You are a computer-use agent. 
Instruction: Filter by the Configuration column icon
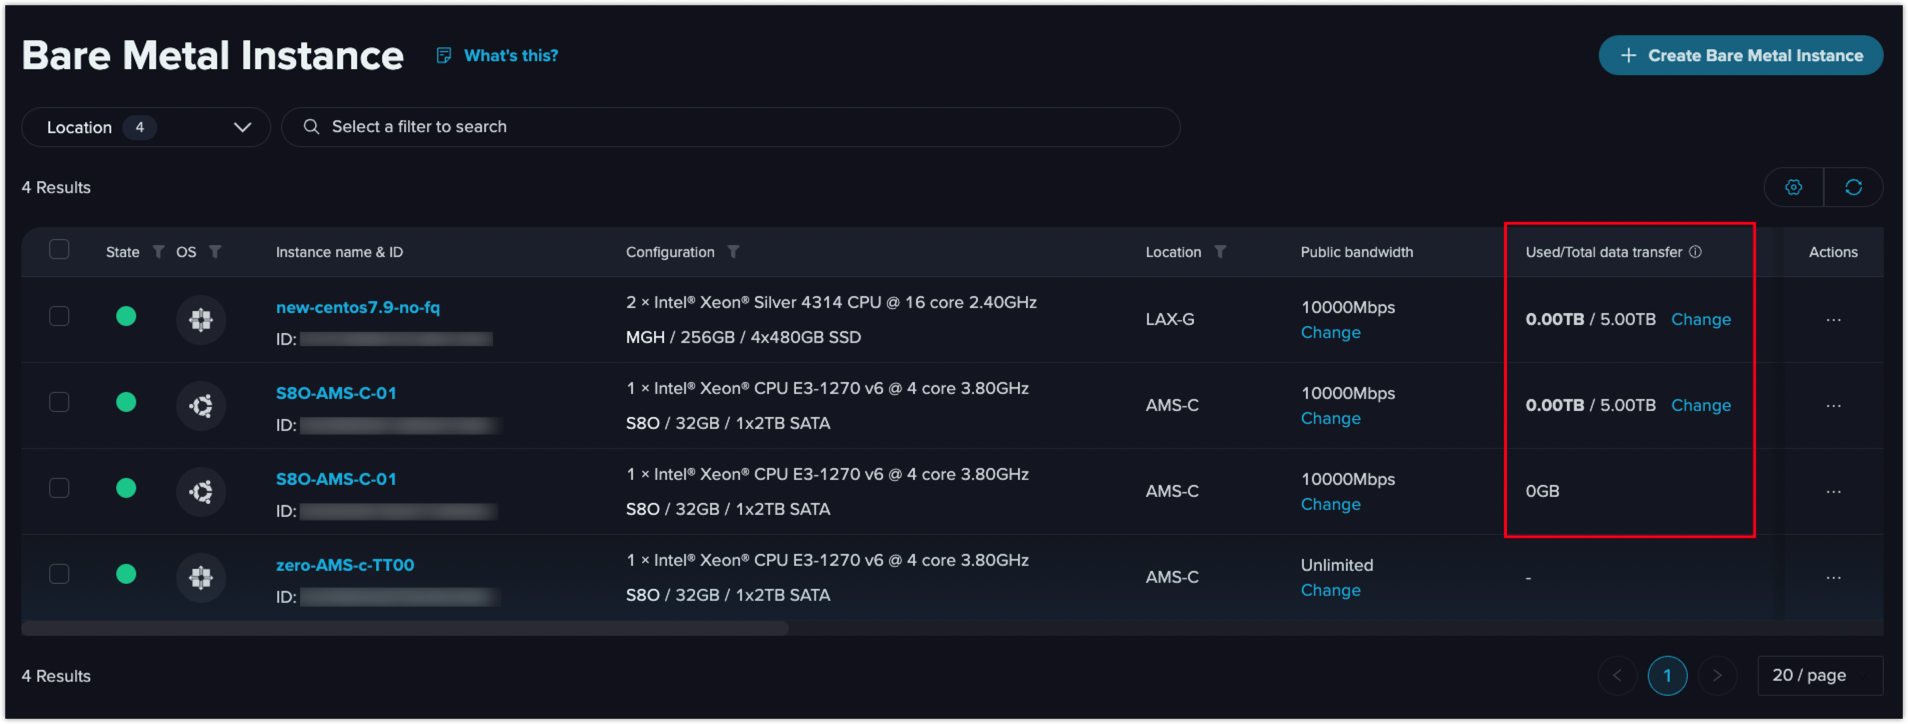pos(733,252)
